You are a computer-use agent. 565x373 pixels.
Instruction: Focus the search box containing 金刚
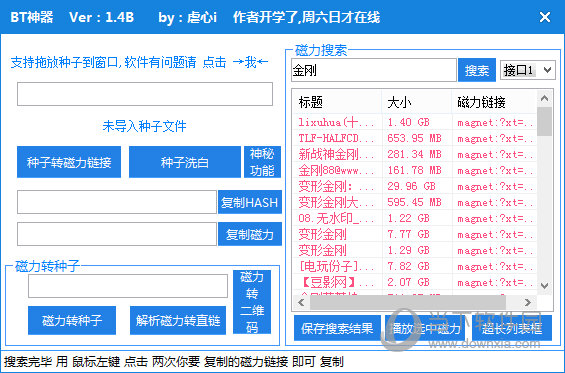pyautogui.click(x=374, y=70)
